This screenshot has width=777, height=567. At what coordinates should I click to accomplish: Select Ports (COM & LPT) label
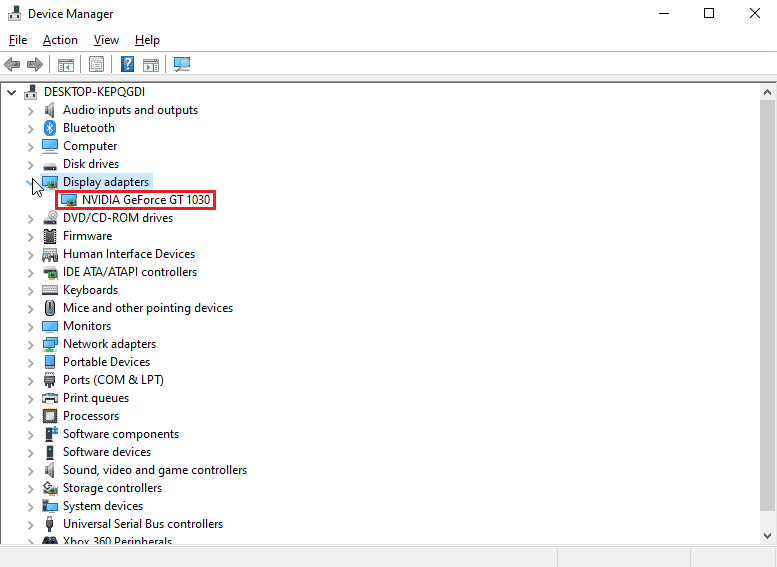pyautogui.click(x=113, y=380)
